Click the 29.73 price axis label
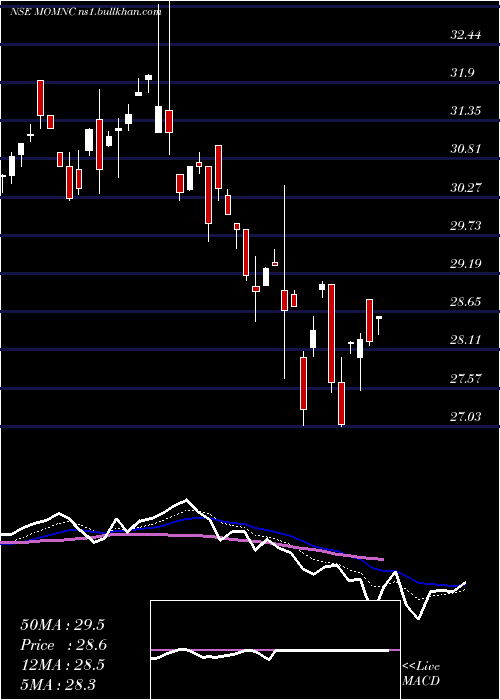Image resolution: width=500 pixels, height=700 pixels. pyautogui.click(x=466, y=226)
